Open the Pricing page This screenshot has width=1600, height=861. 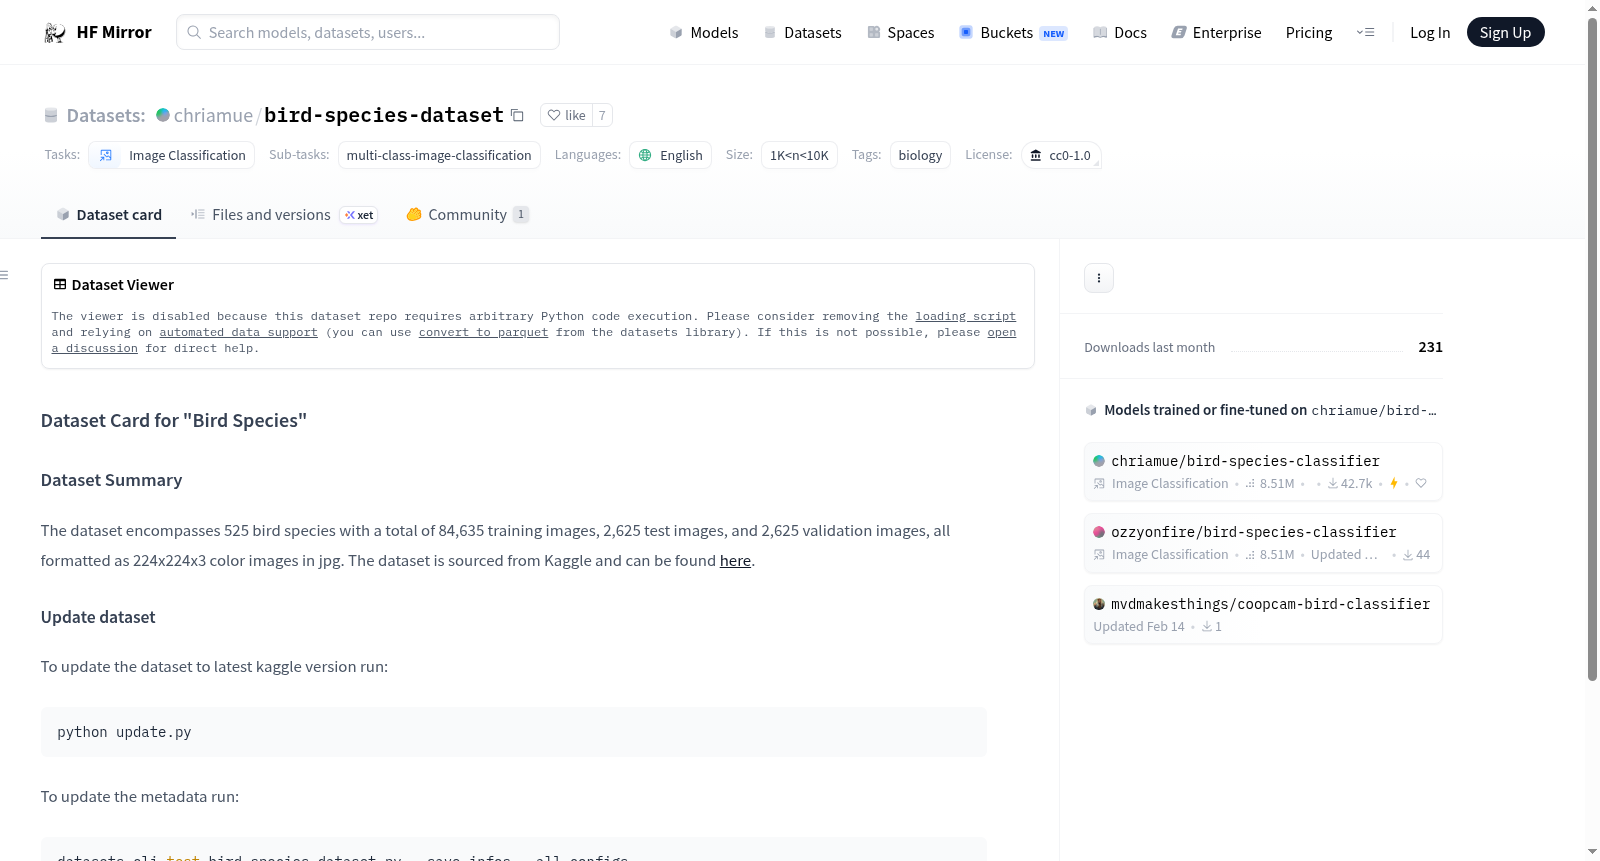[1309, 32]
